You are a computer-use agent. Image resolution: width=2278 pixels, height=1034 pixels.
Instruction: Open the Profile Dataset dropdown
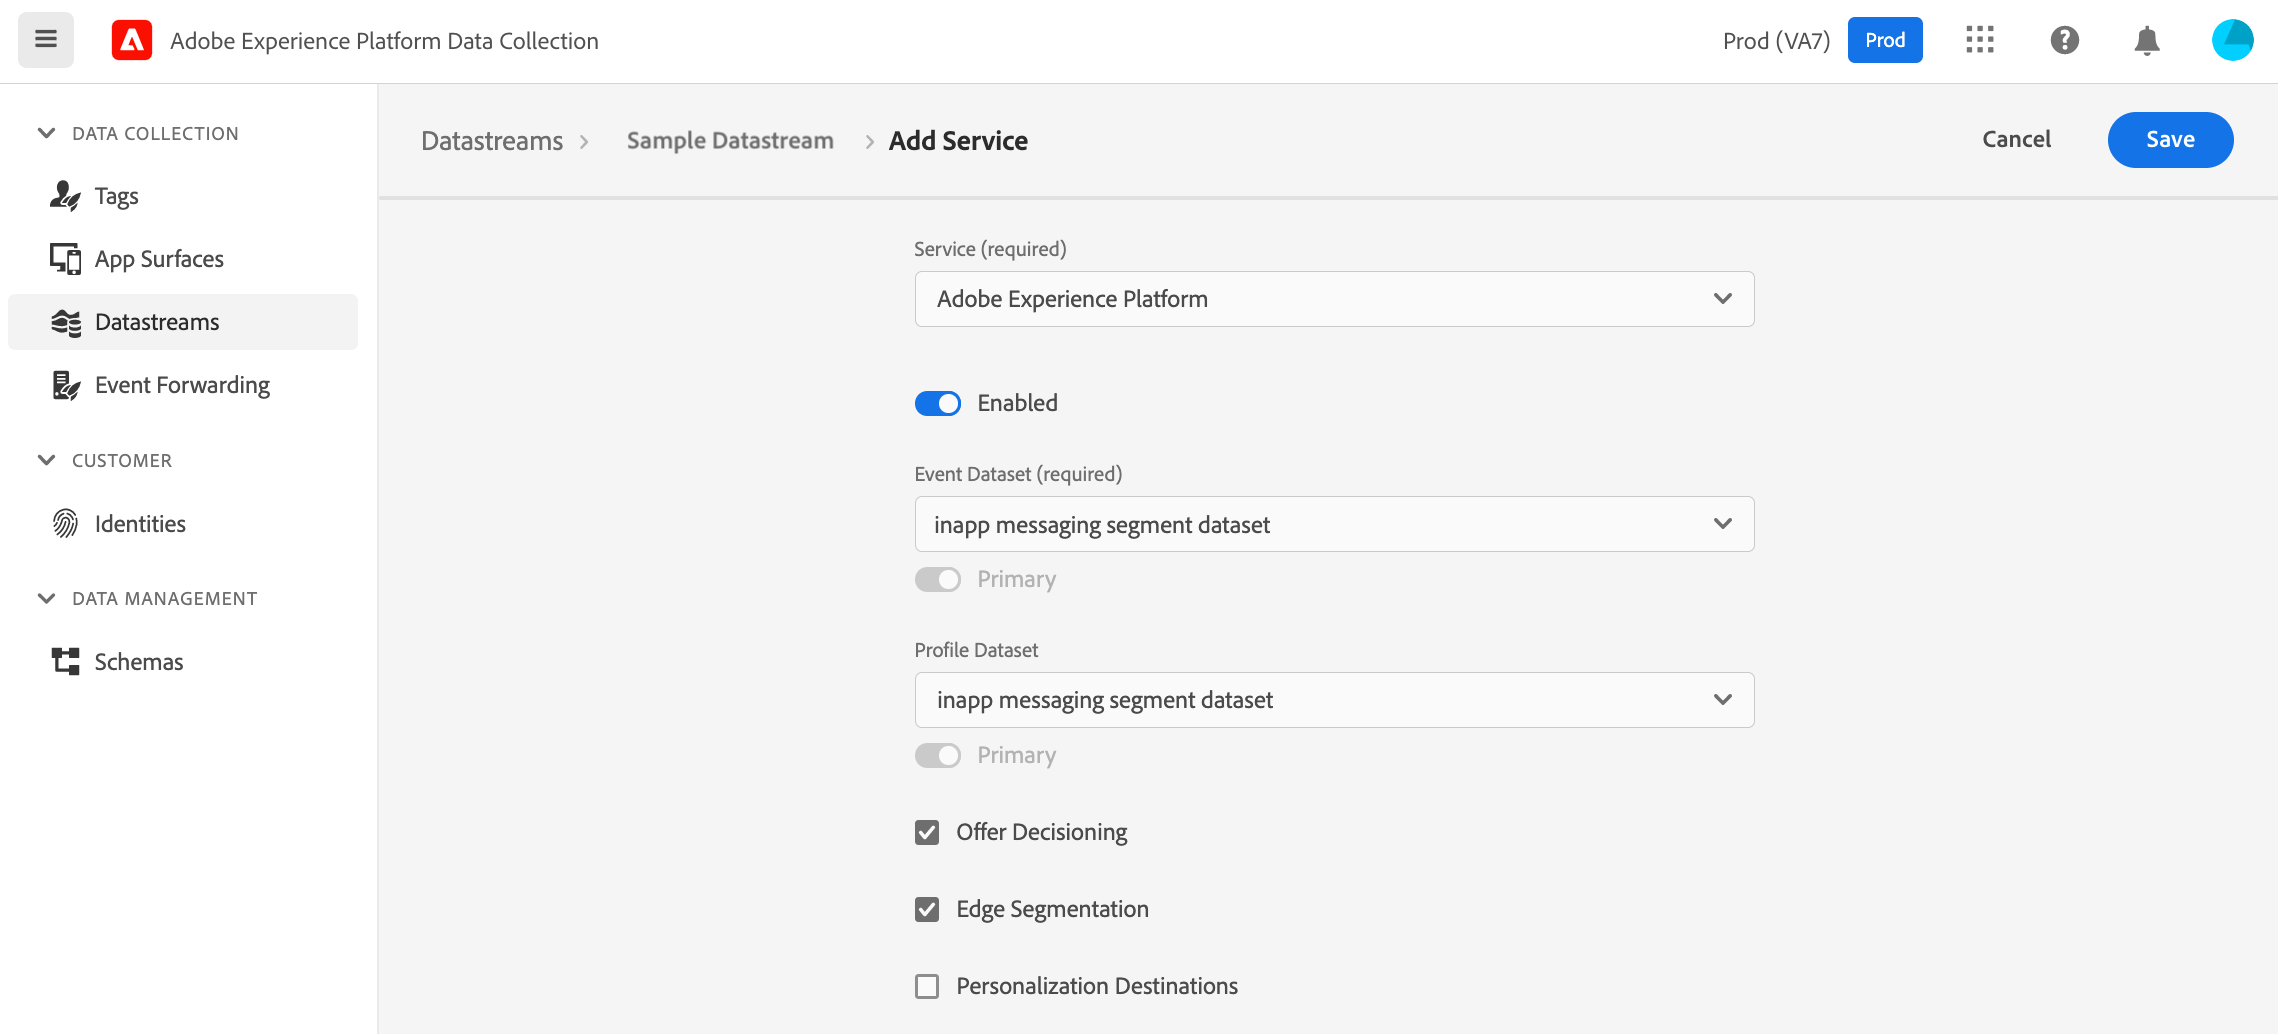(1334, 700)
